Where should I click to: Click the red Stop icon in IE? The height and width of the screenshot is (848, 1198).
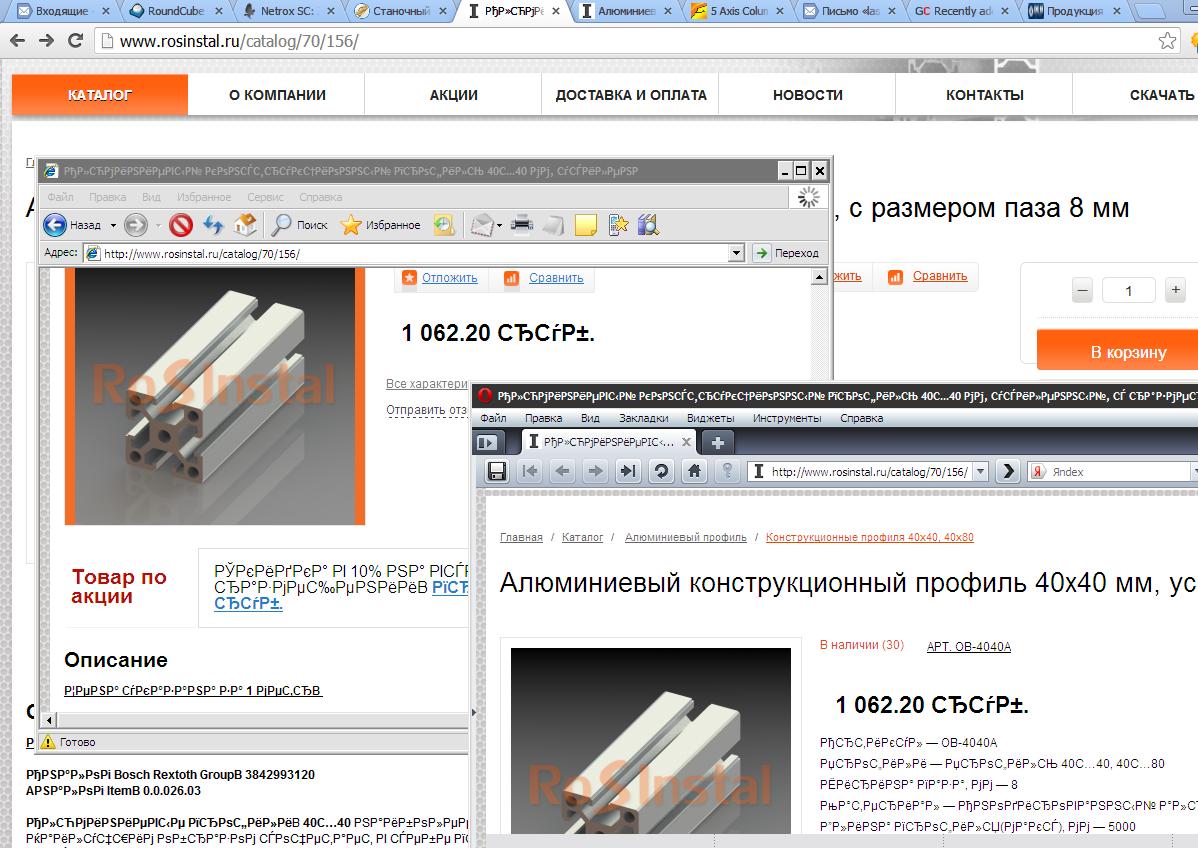click(180, 225)
